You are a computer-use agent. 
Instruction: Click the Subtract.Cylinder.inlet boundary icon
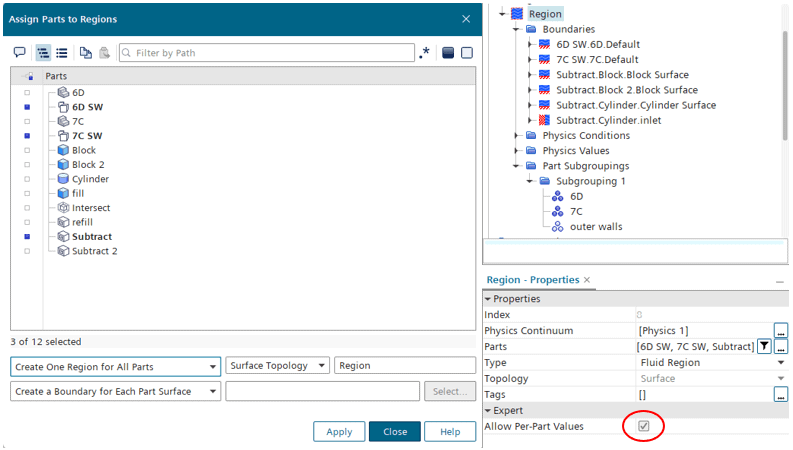(544, 120)
